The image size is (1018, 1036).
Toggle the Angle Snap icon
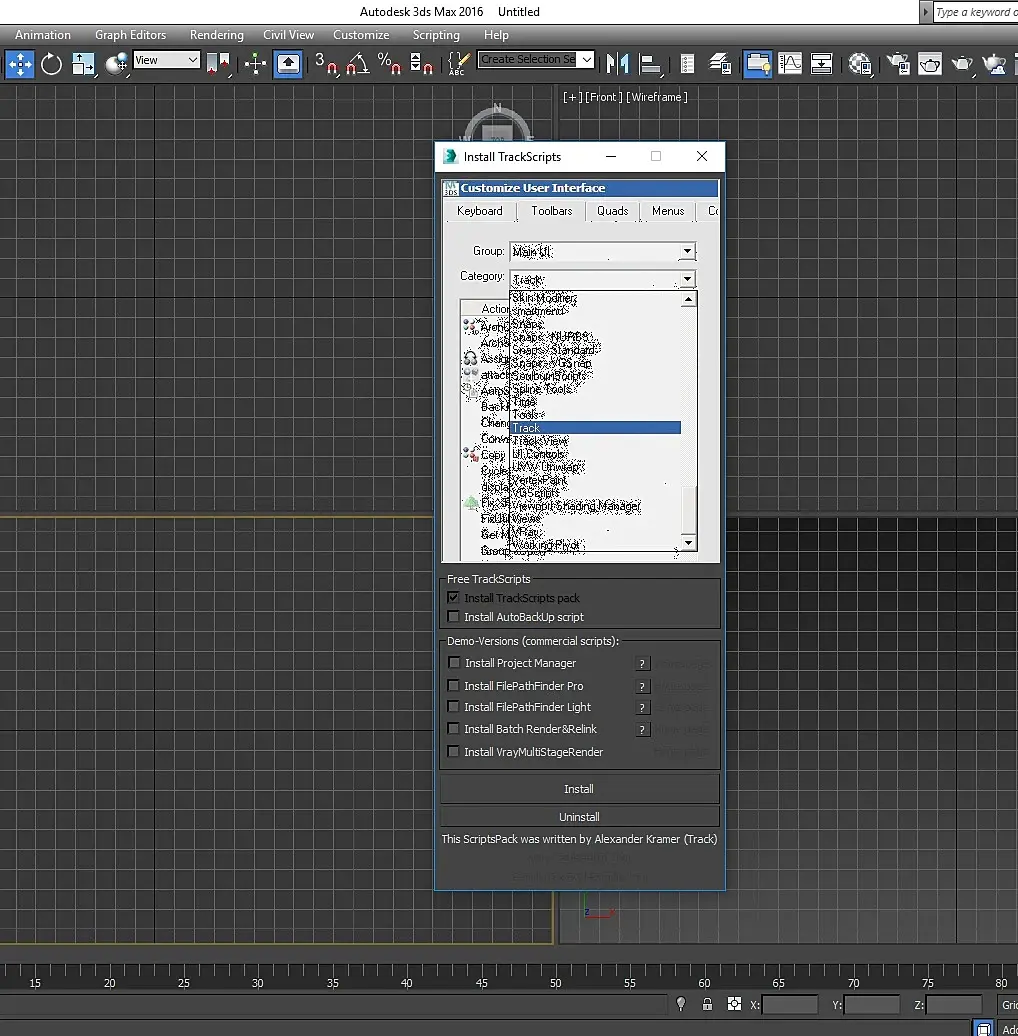358,64
